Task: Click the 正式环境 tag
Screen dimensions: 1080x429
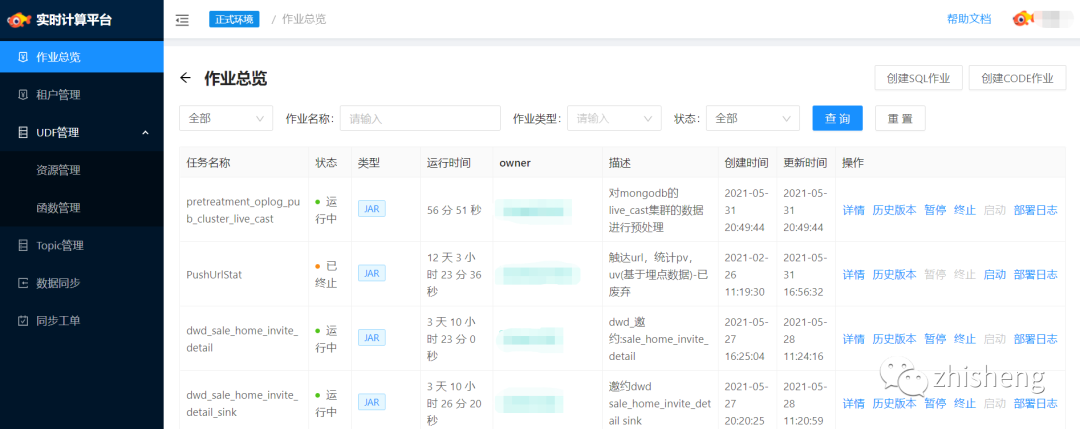Action: click(x=234, y=19)
